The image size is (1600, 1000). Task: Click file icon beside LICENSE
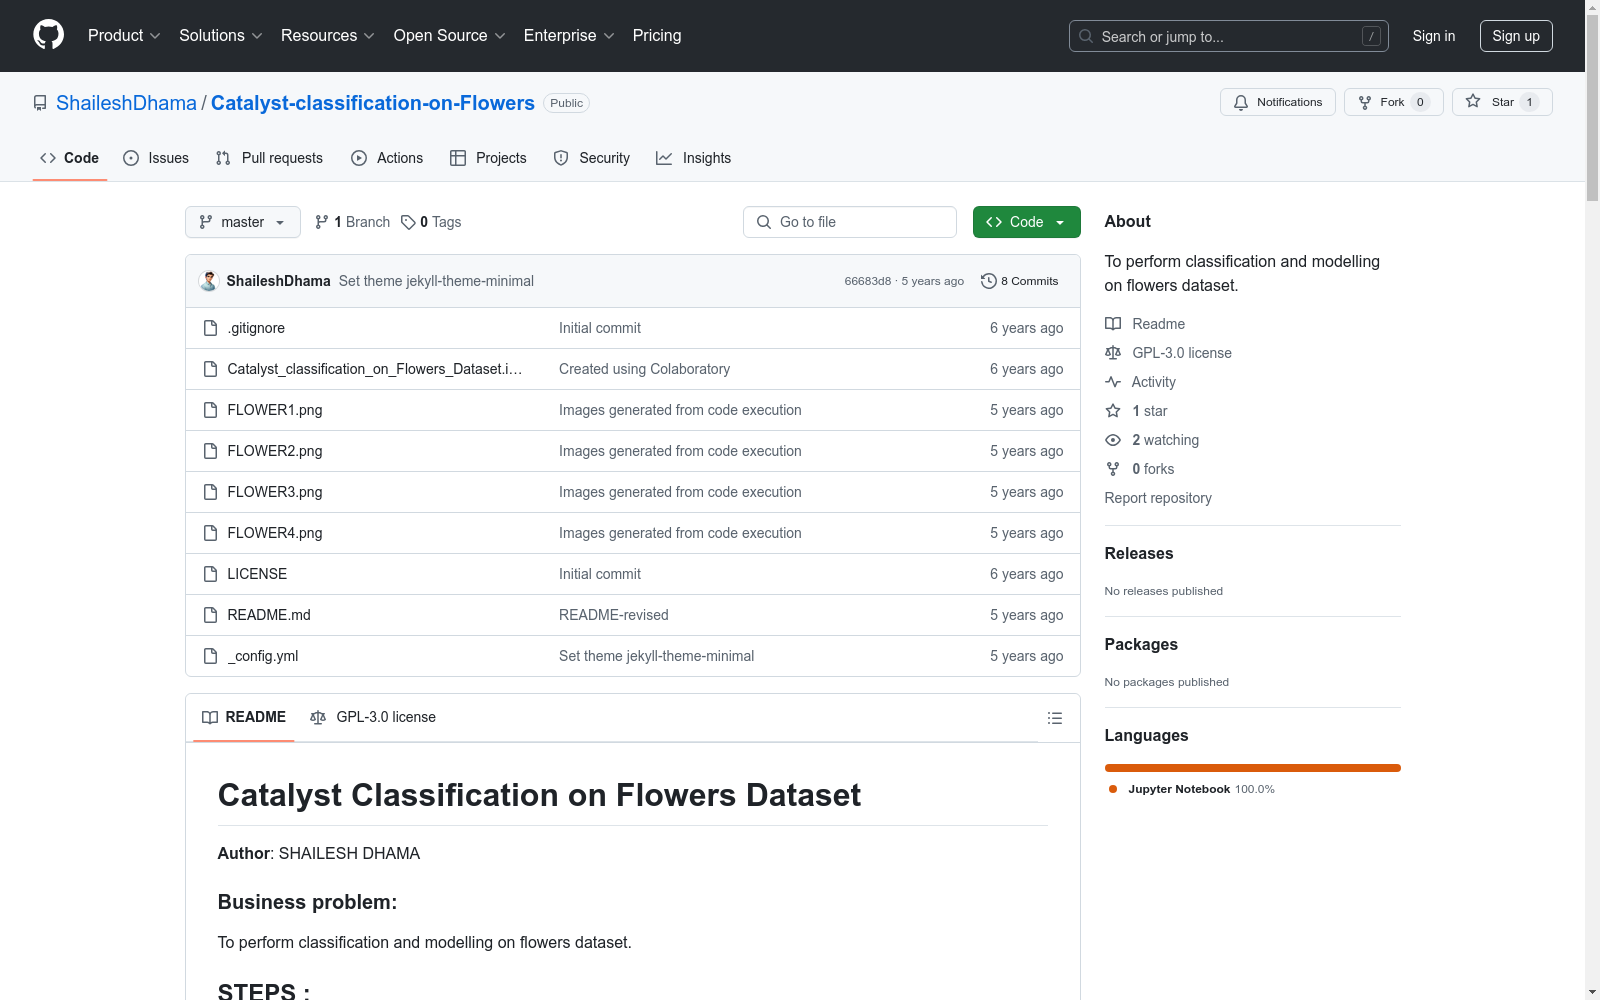coord(210,574)
